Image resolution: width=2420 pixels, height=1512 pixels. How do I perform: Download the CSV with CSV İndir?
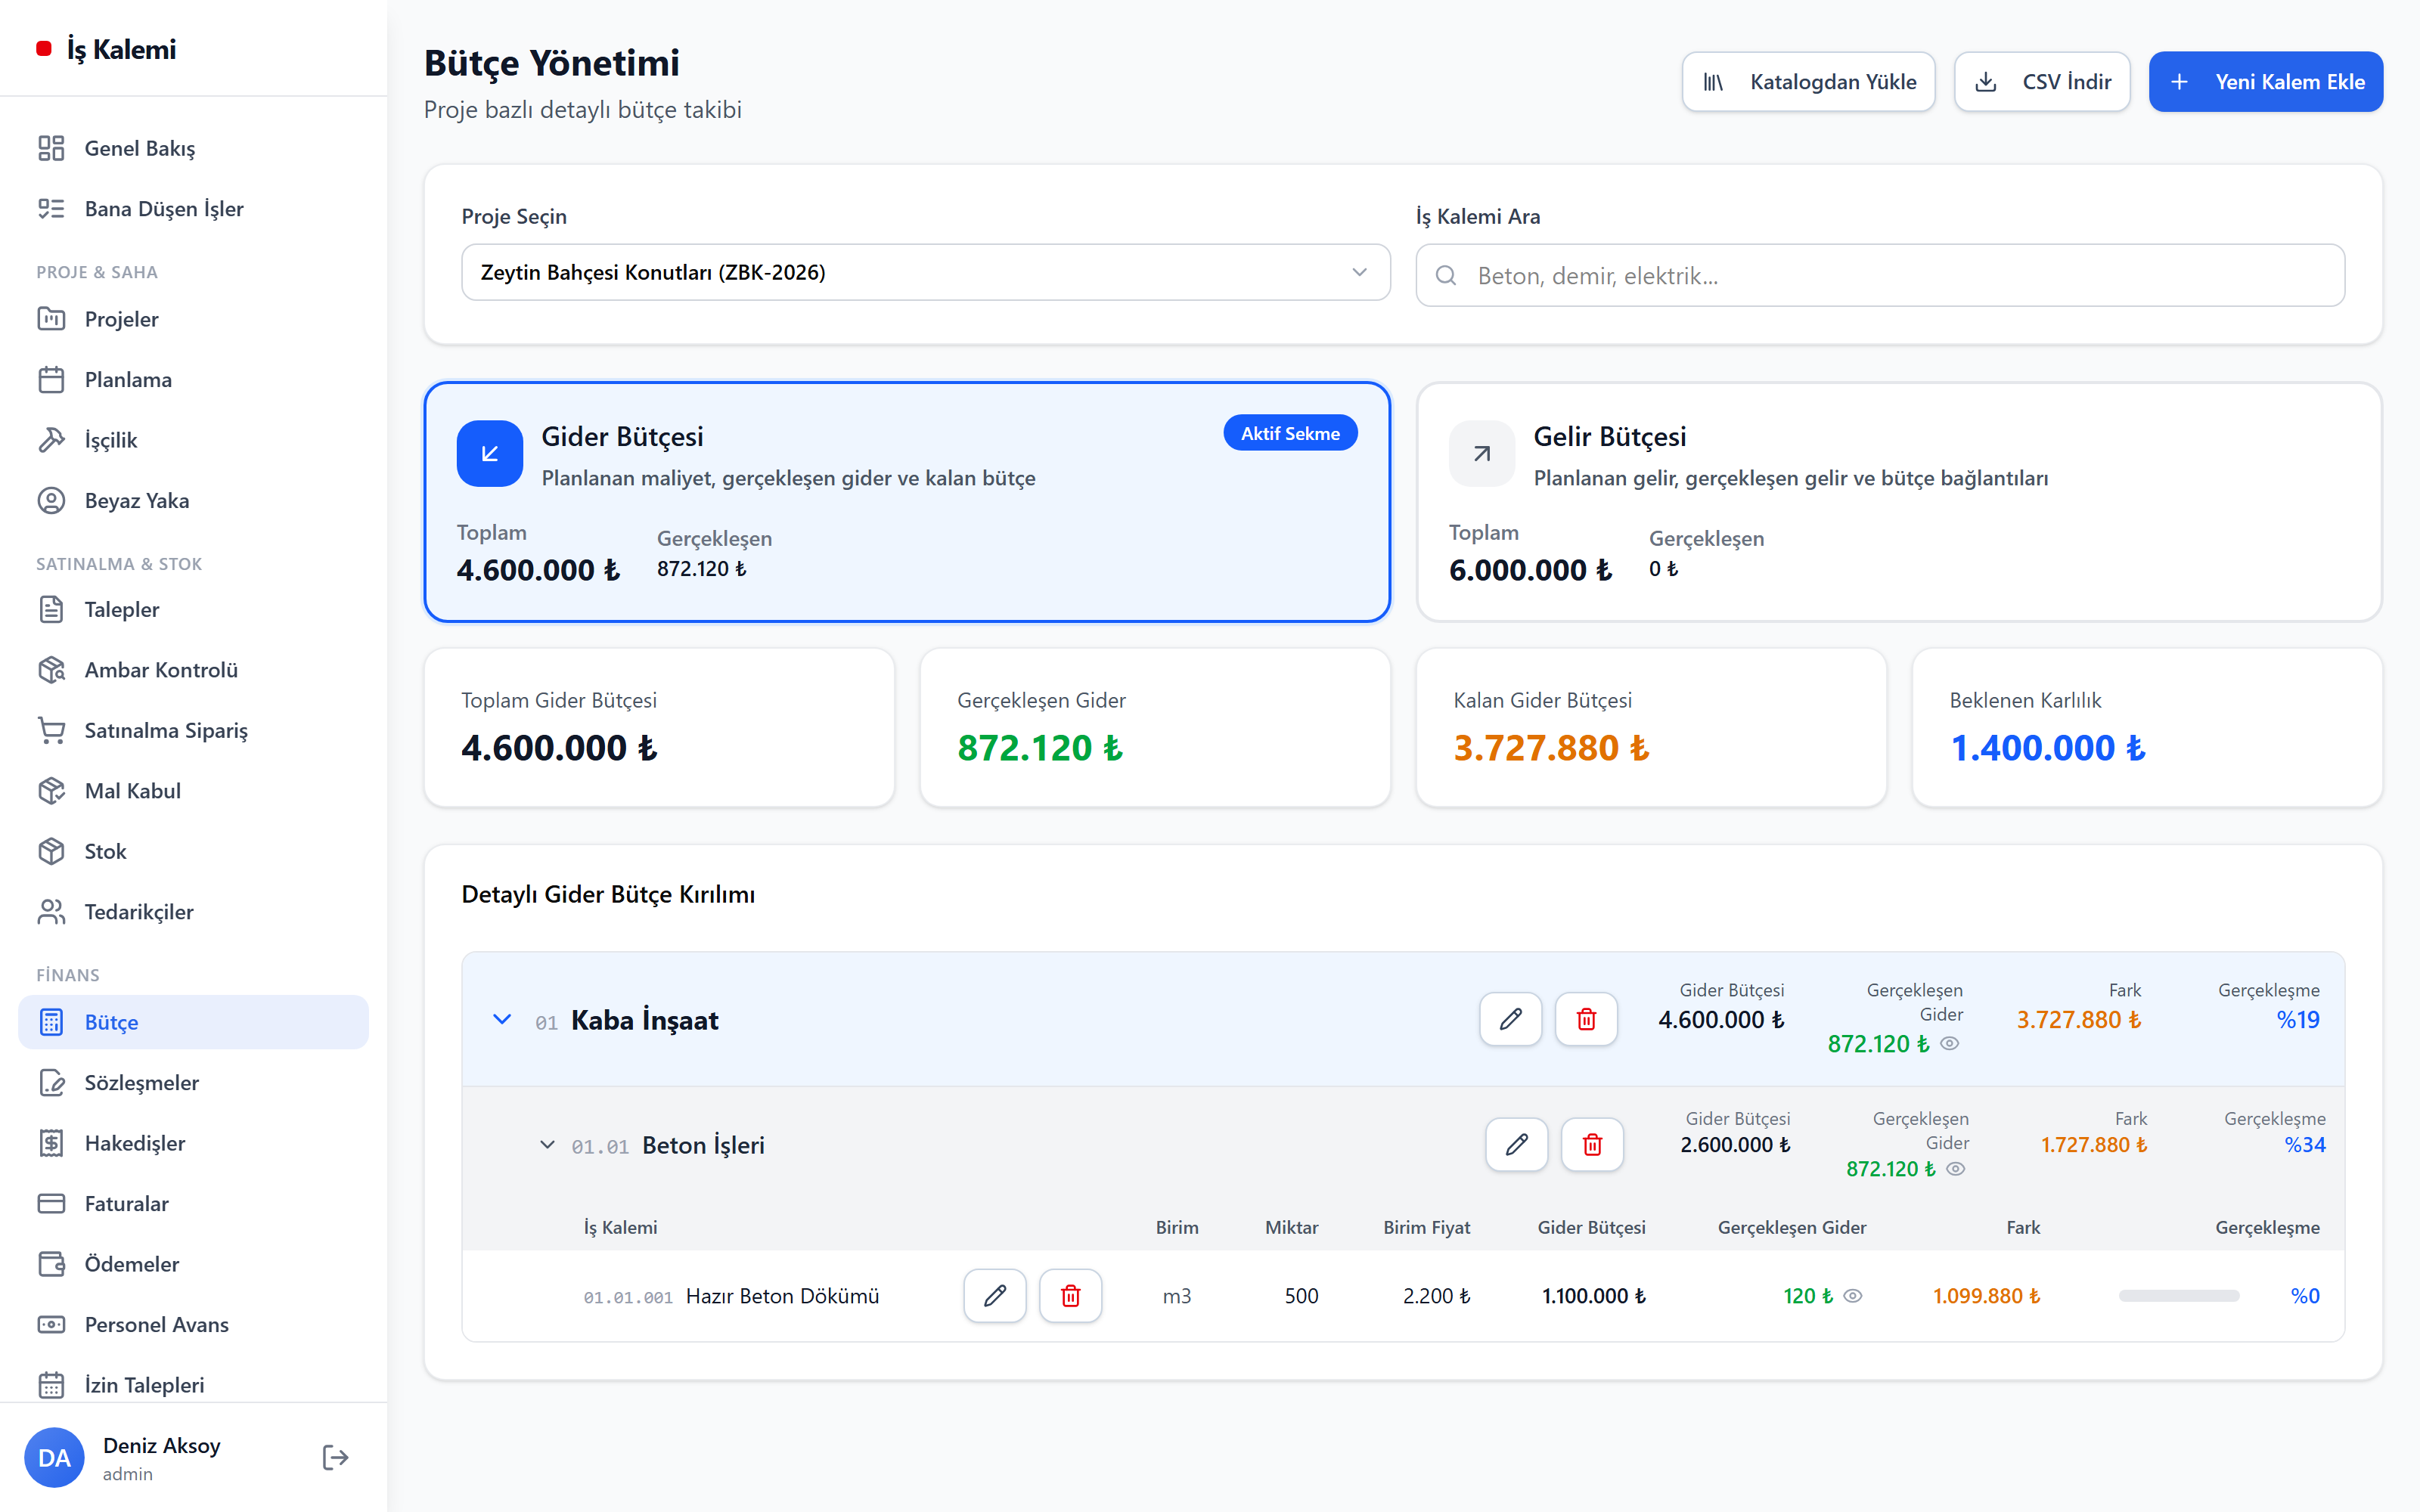point(2042,82)
